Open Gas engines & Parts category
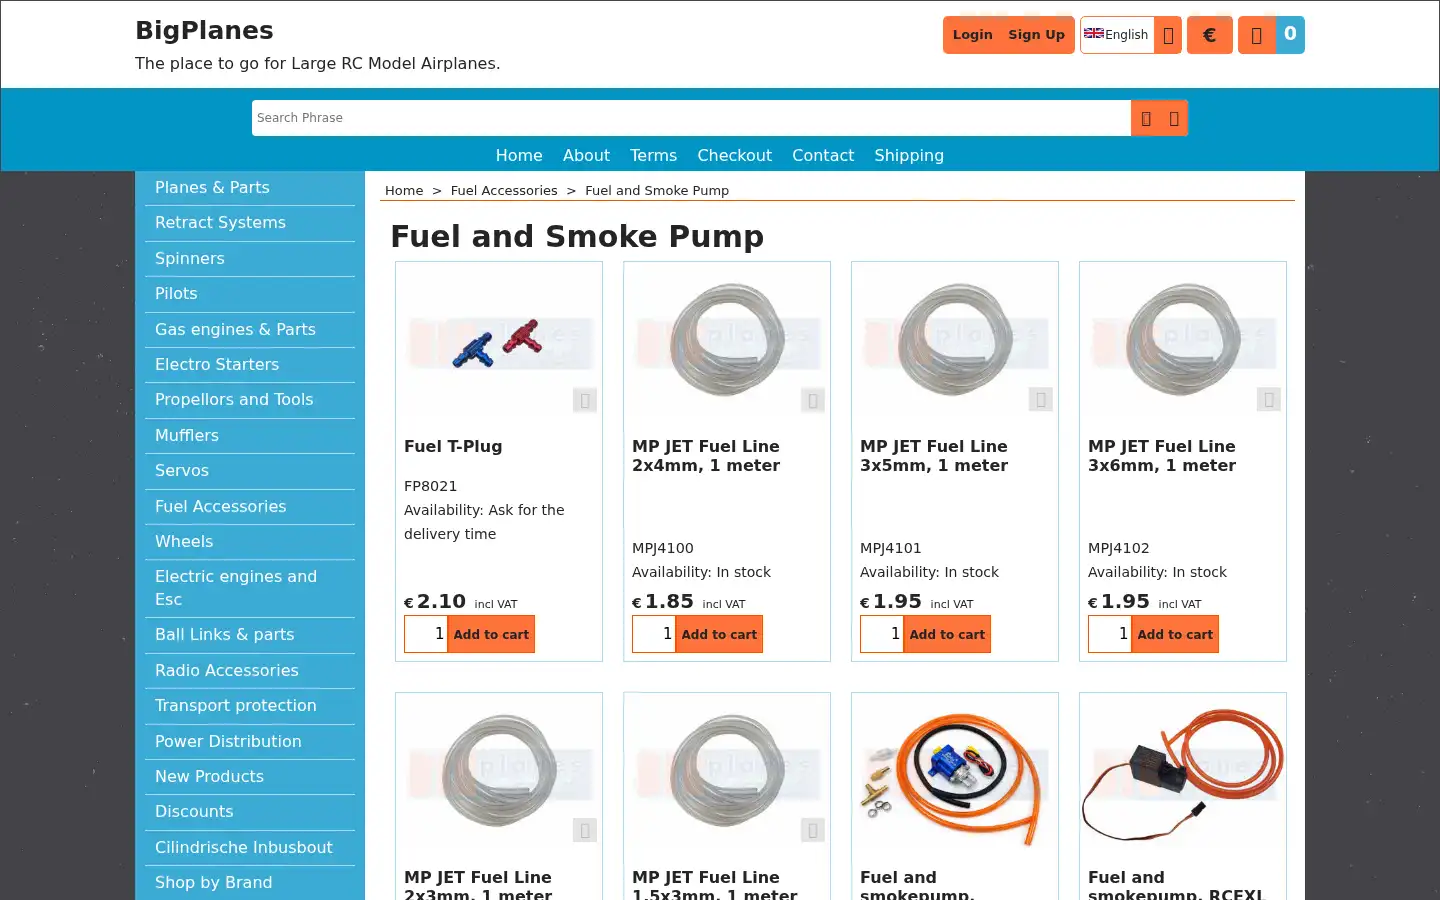1440x900 pixels. (250, 330)
